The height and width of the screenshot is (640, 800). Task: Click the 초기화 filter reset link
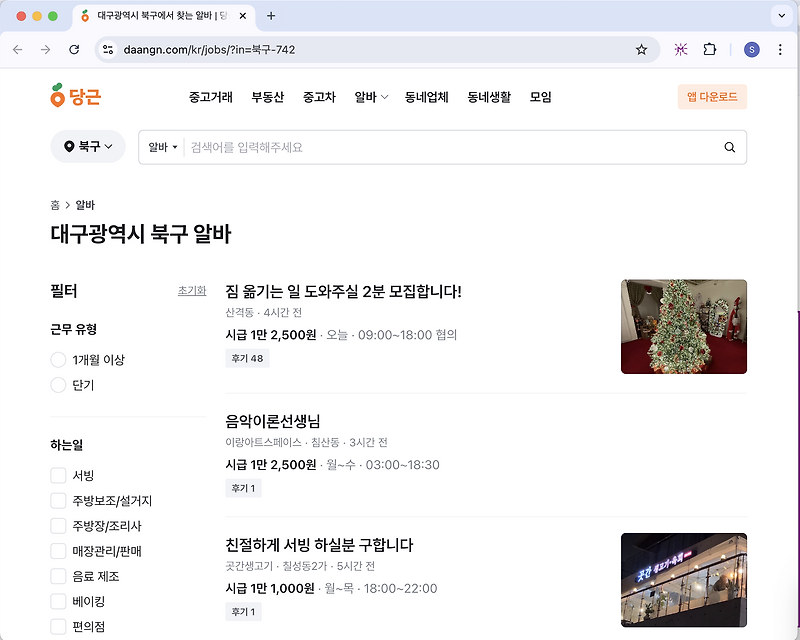pos(191,290)
